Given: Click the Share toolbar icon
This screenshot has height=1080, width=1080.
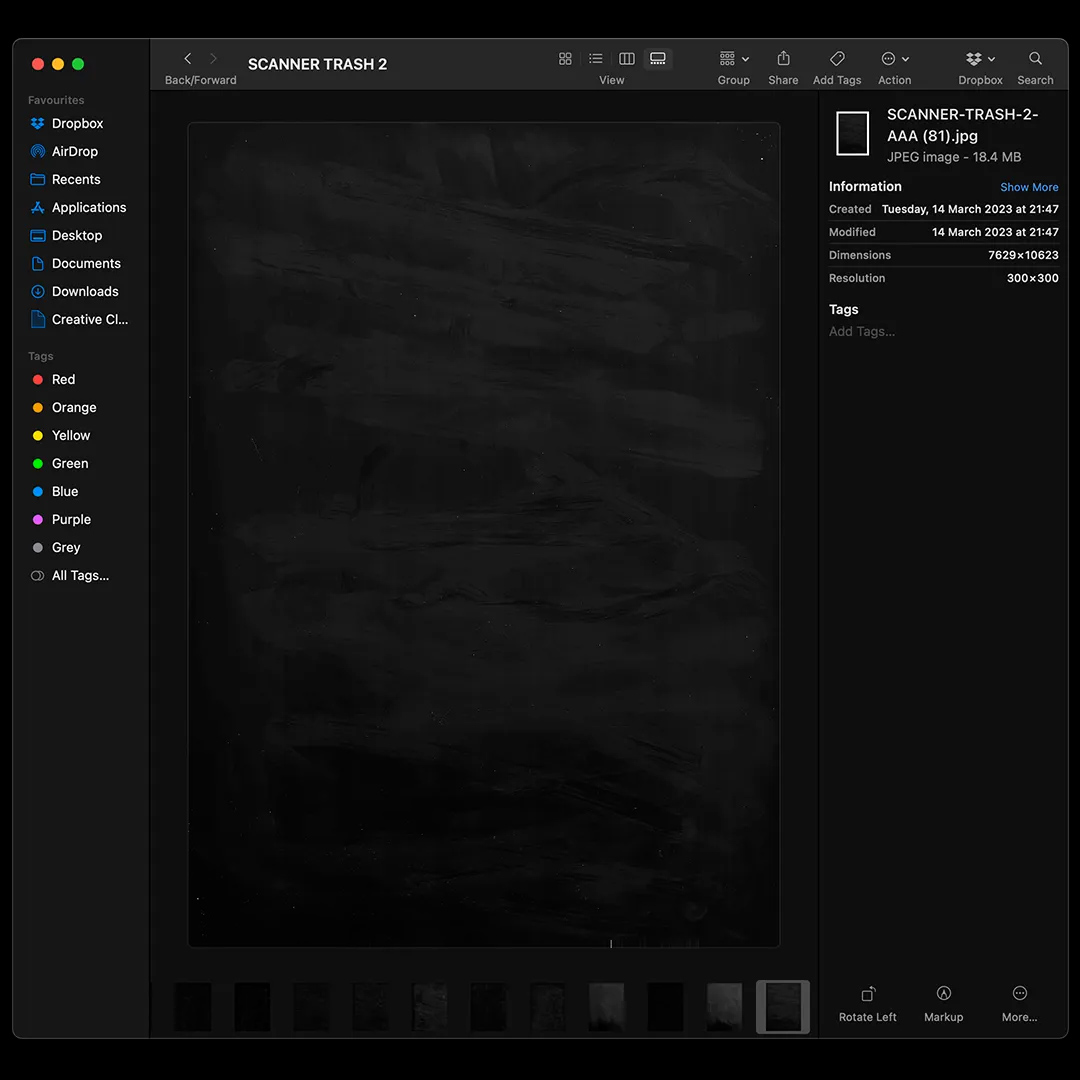Looking at the screenshot, I should coord(783,59).
